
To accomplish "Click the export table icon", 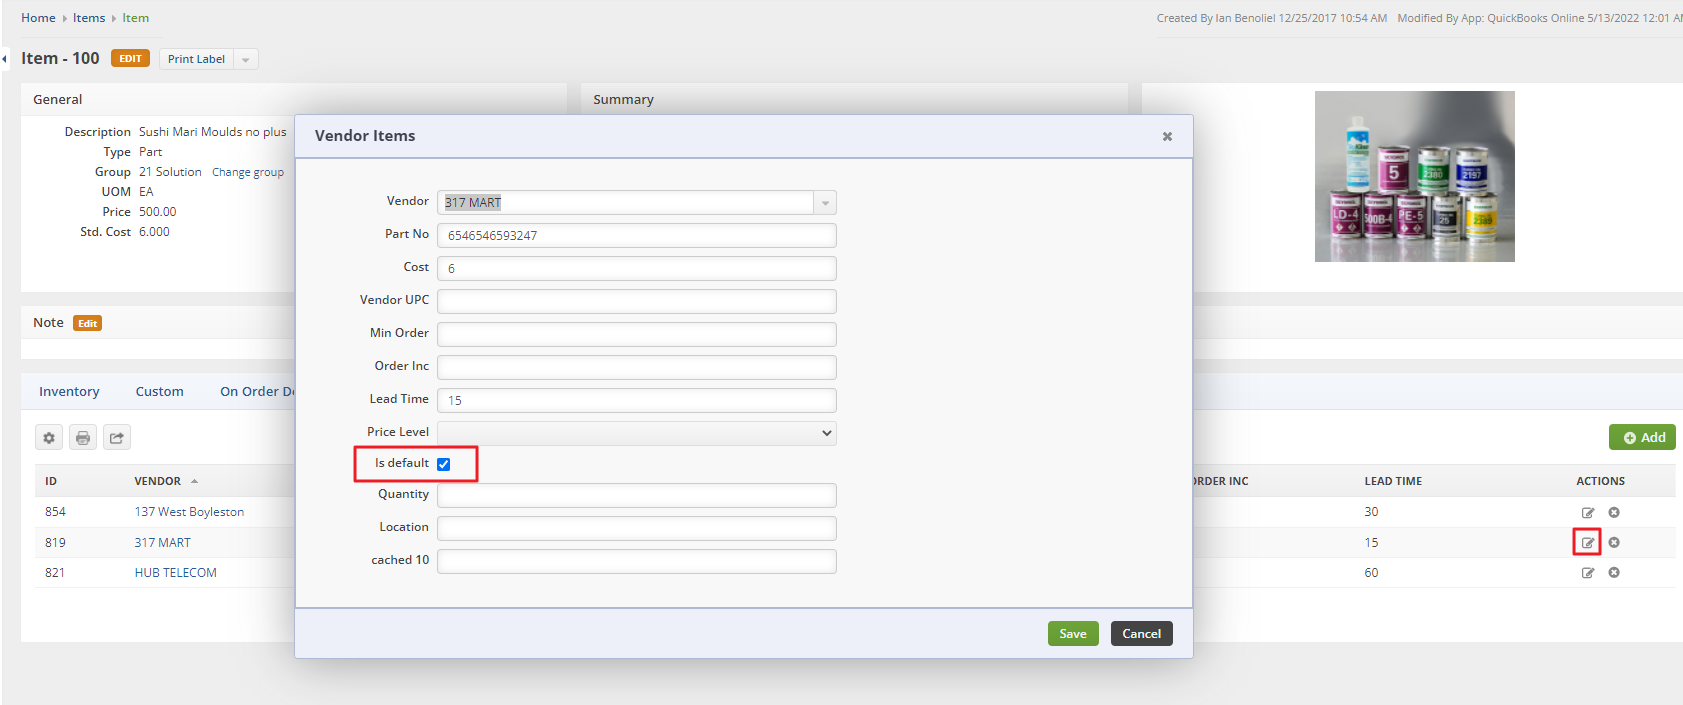I will point(117,438).
